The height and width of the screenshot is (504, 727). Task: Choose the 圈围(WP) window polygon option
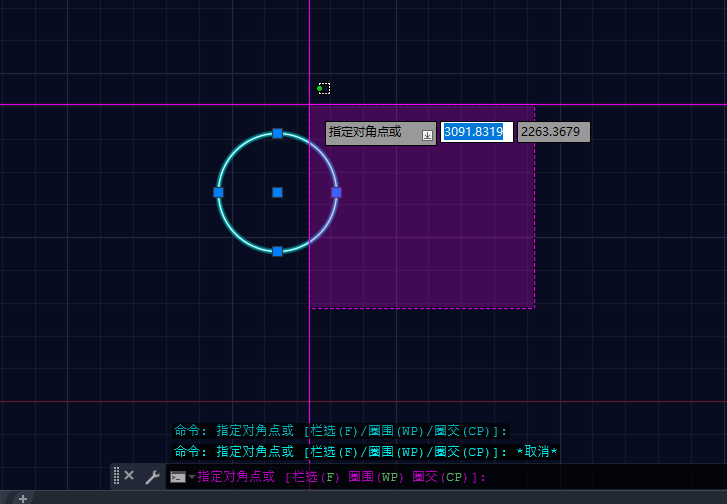(x=374, y=477)
